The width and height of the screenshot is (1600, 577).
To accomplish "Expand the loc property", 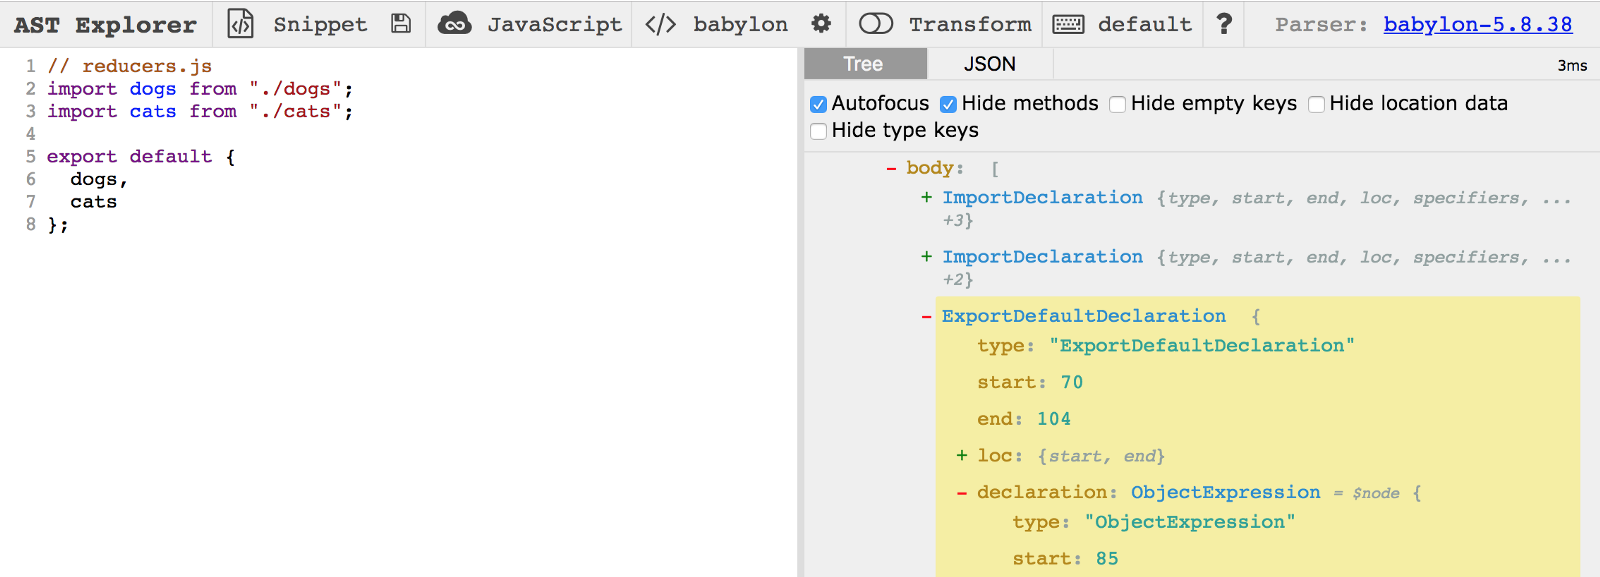I will 962,456.
